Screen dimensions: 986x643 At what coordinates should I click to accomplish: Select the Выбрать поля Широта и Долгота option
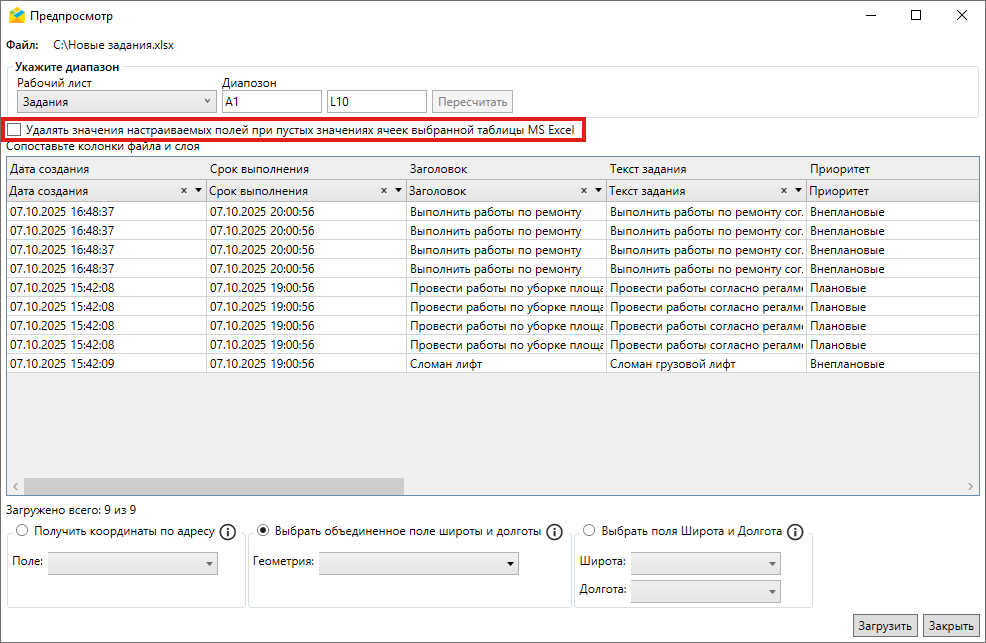(588, 531)
